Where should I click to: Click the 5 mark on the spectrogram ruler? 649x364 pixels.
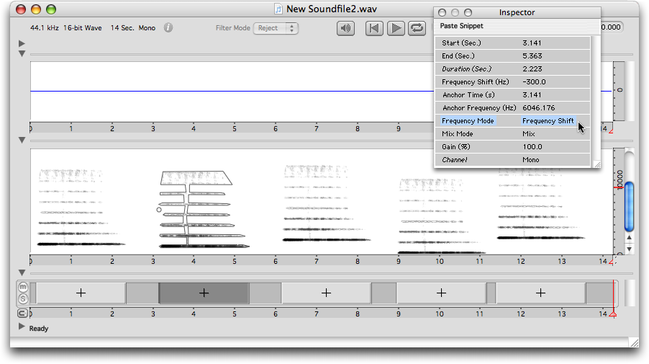point(234,261)
